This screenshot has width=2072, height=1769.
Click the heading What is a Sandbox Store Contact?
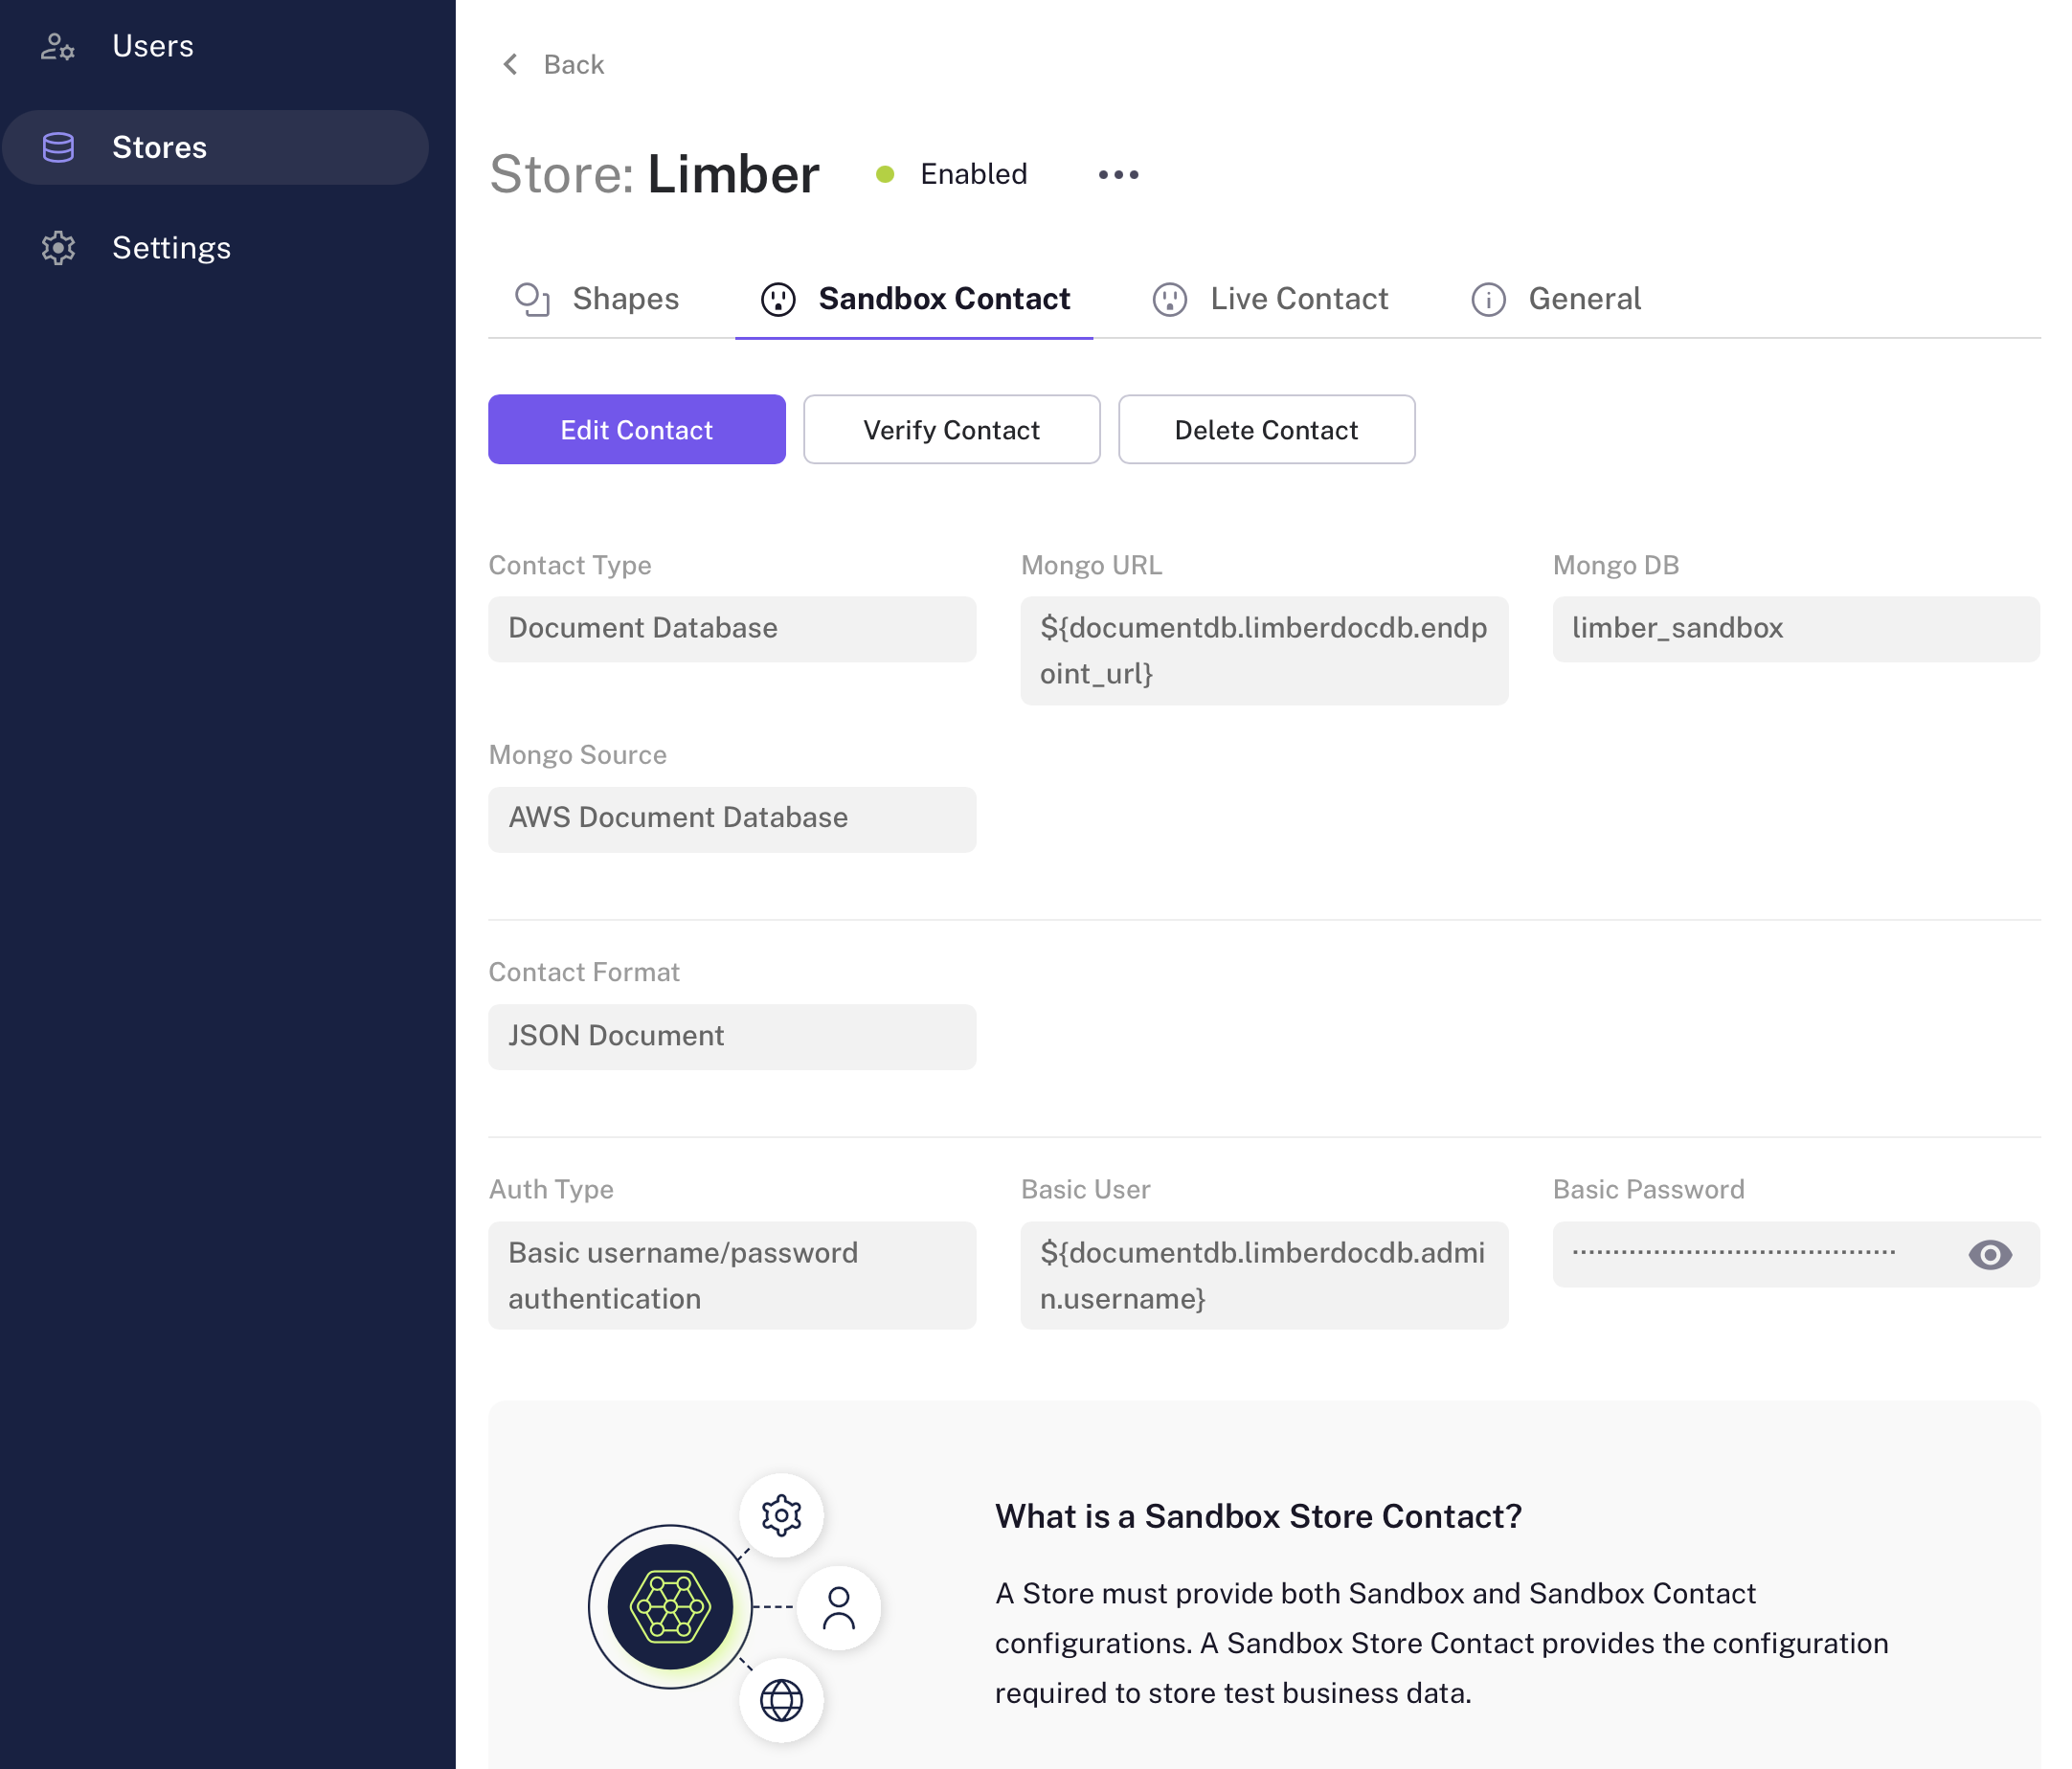[1258, 1516]
